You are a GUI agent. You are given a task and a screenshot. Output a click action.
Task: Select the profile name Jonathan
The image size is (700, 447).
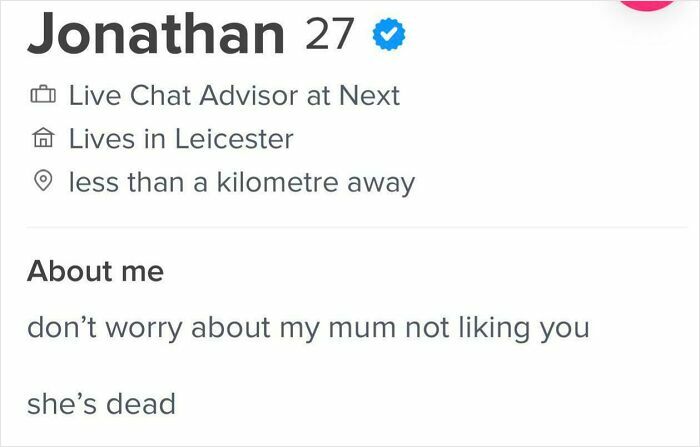pos(156,36)
